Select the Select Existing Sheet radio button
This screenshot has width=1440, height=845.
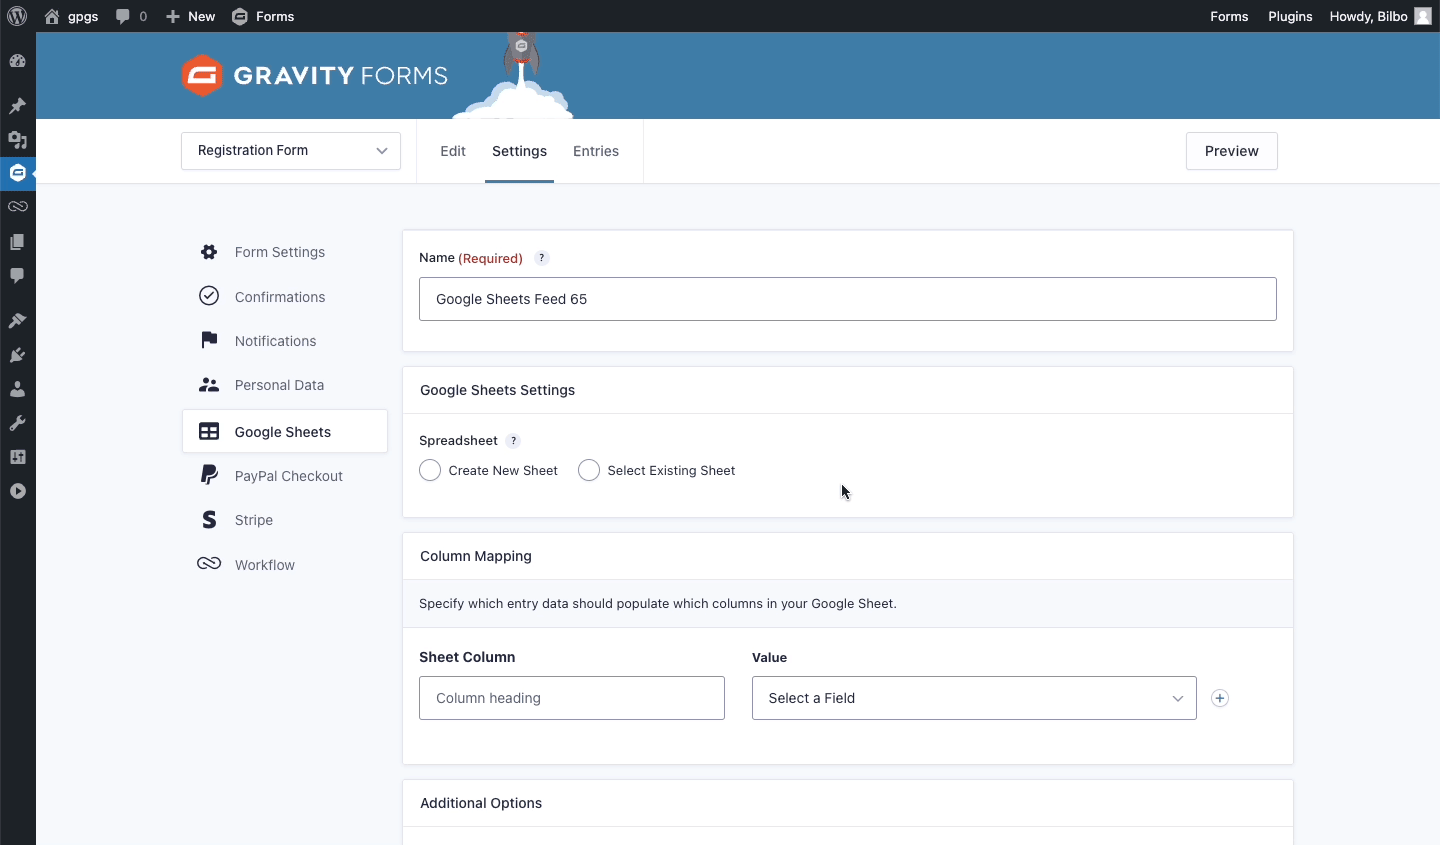pyautogui.click(x=589, y=470)
